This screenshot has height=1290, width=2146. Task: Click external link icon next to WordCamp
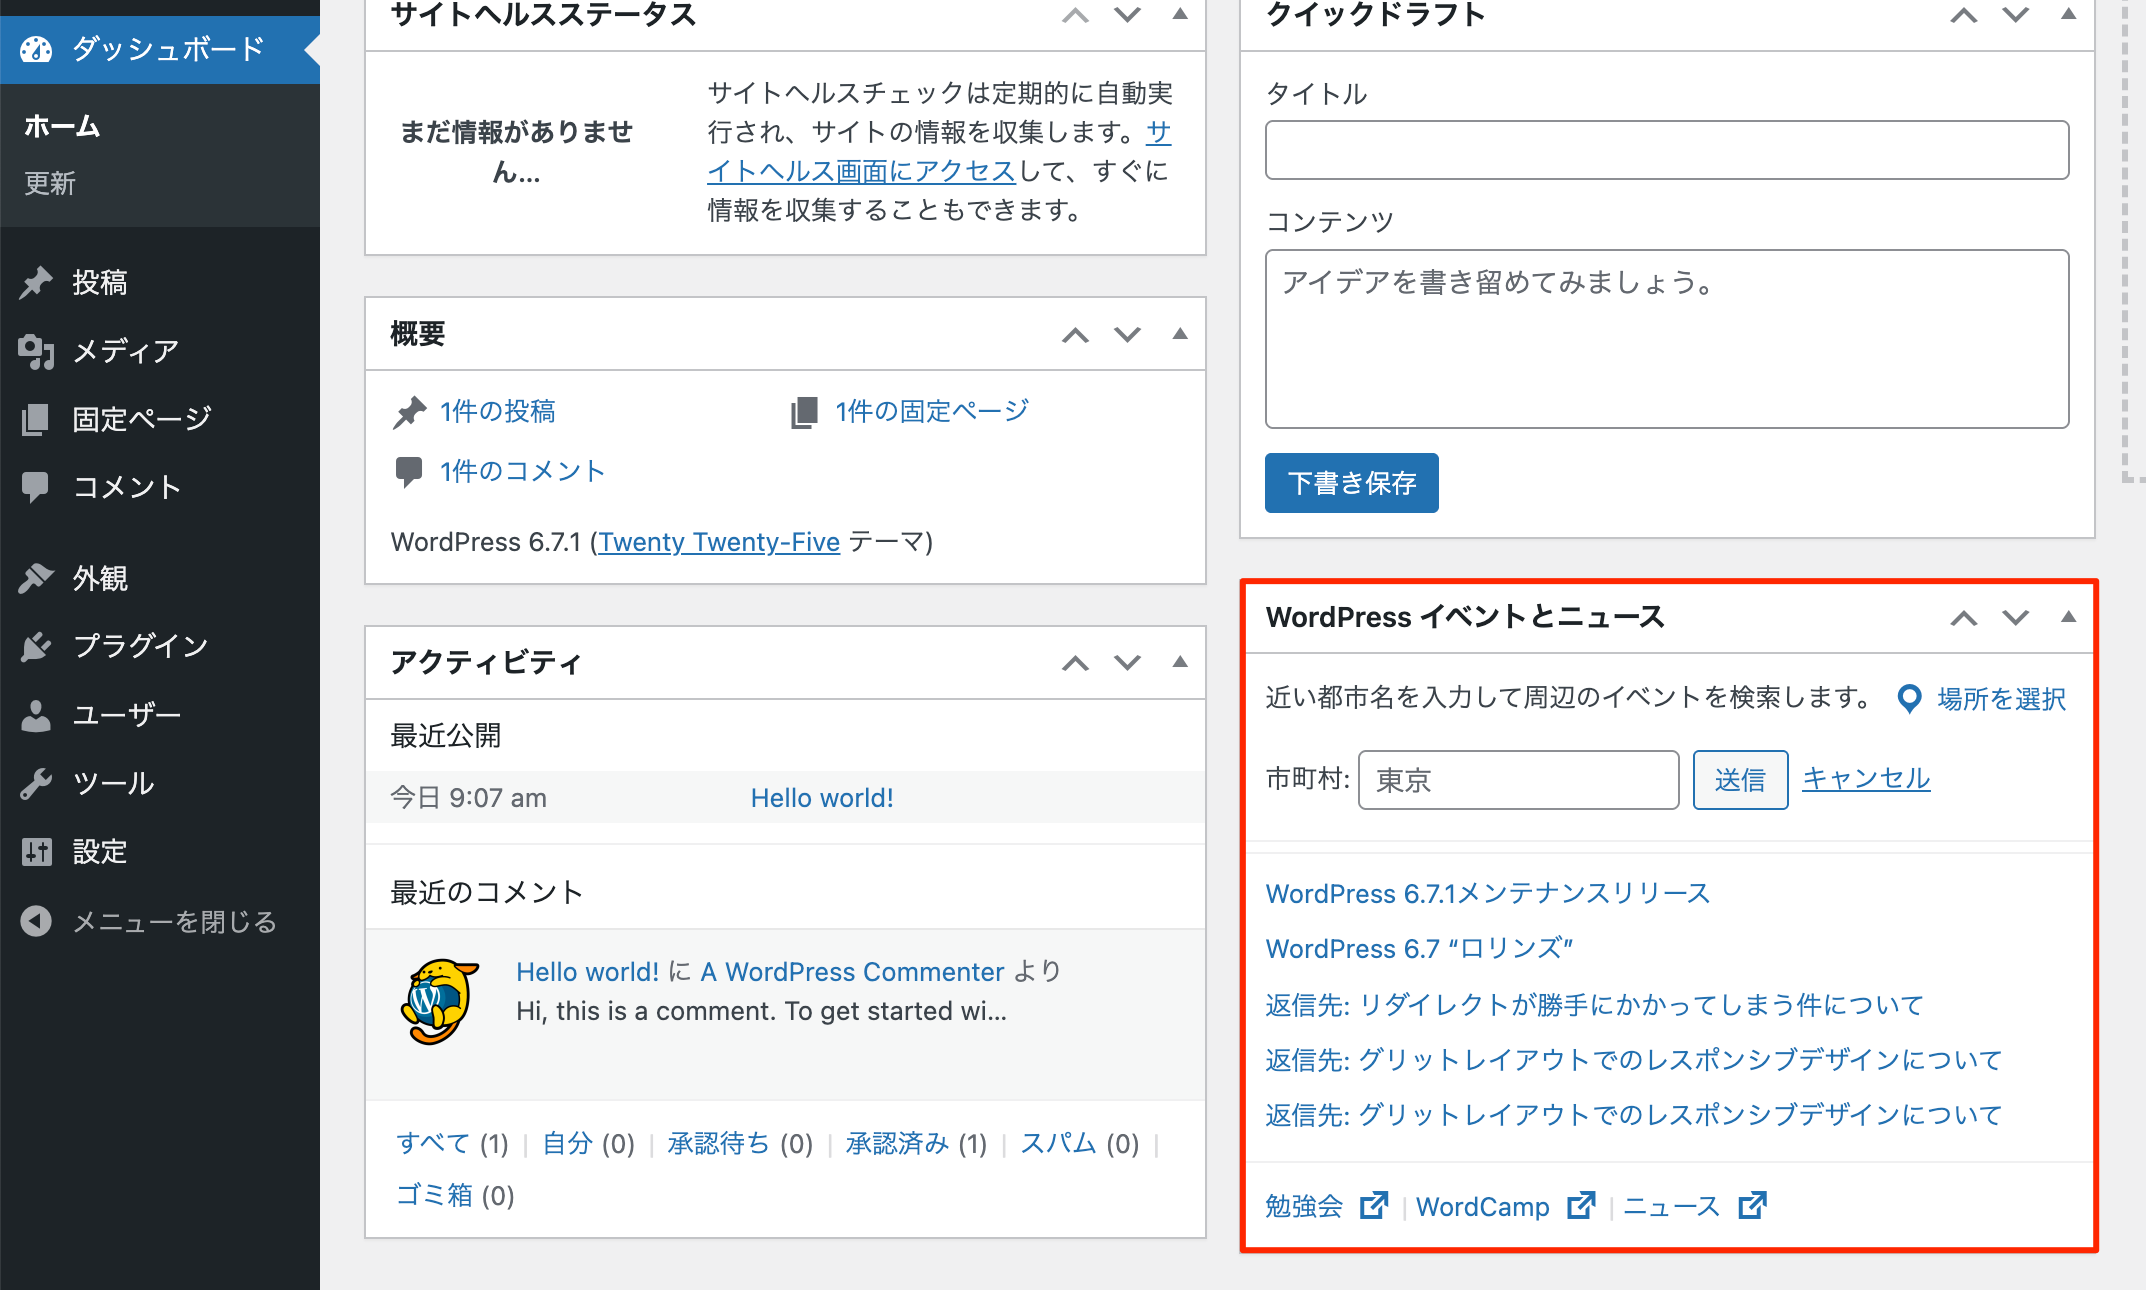pos(1581,1206)
